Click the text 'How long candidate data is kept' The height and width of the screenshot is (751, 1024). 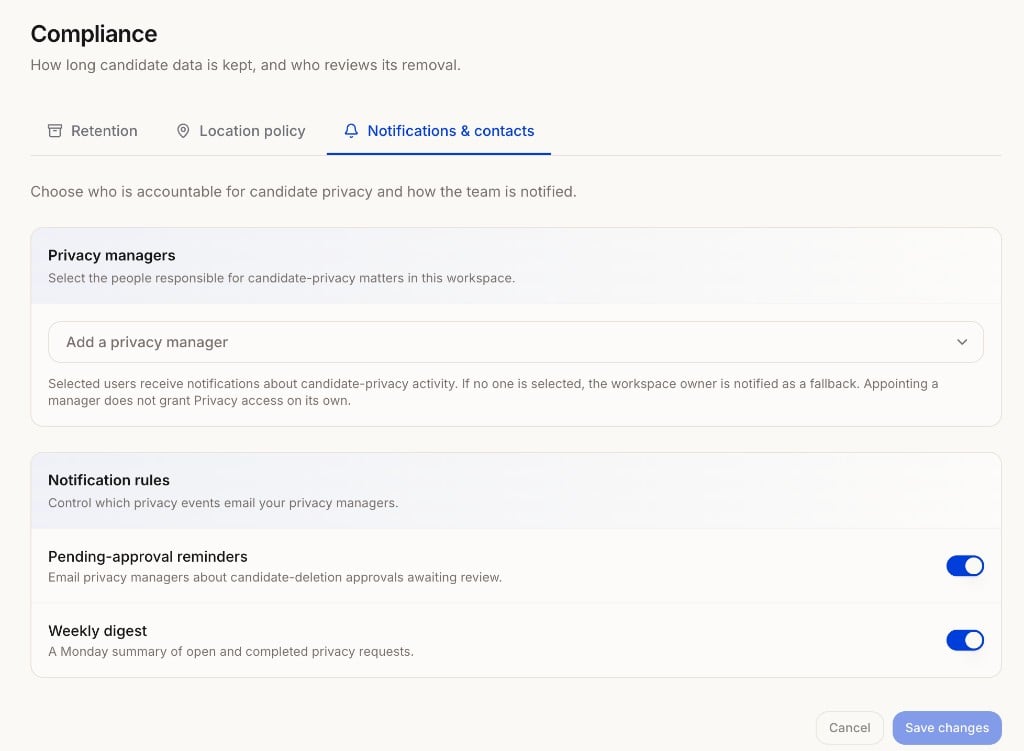coord(142,65)
